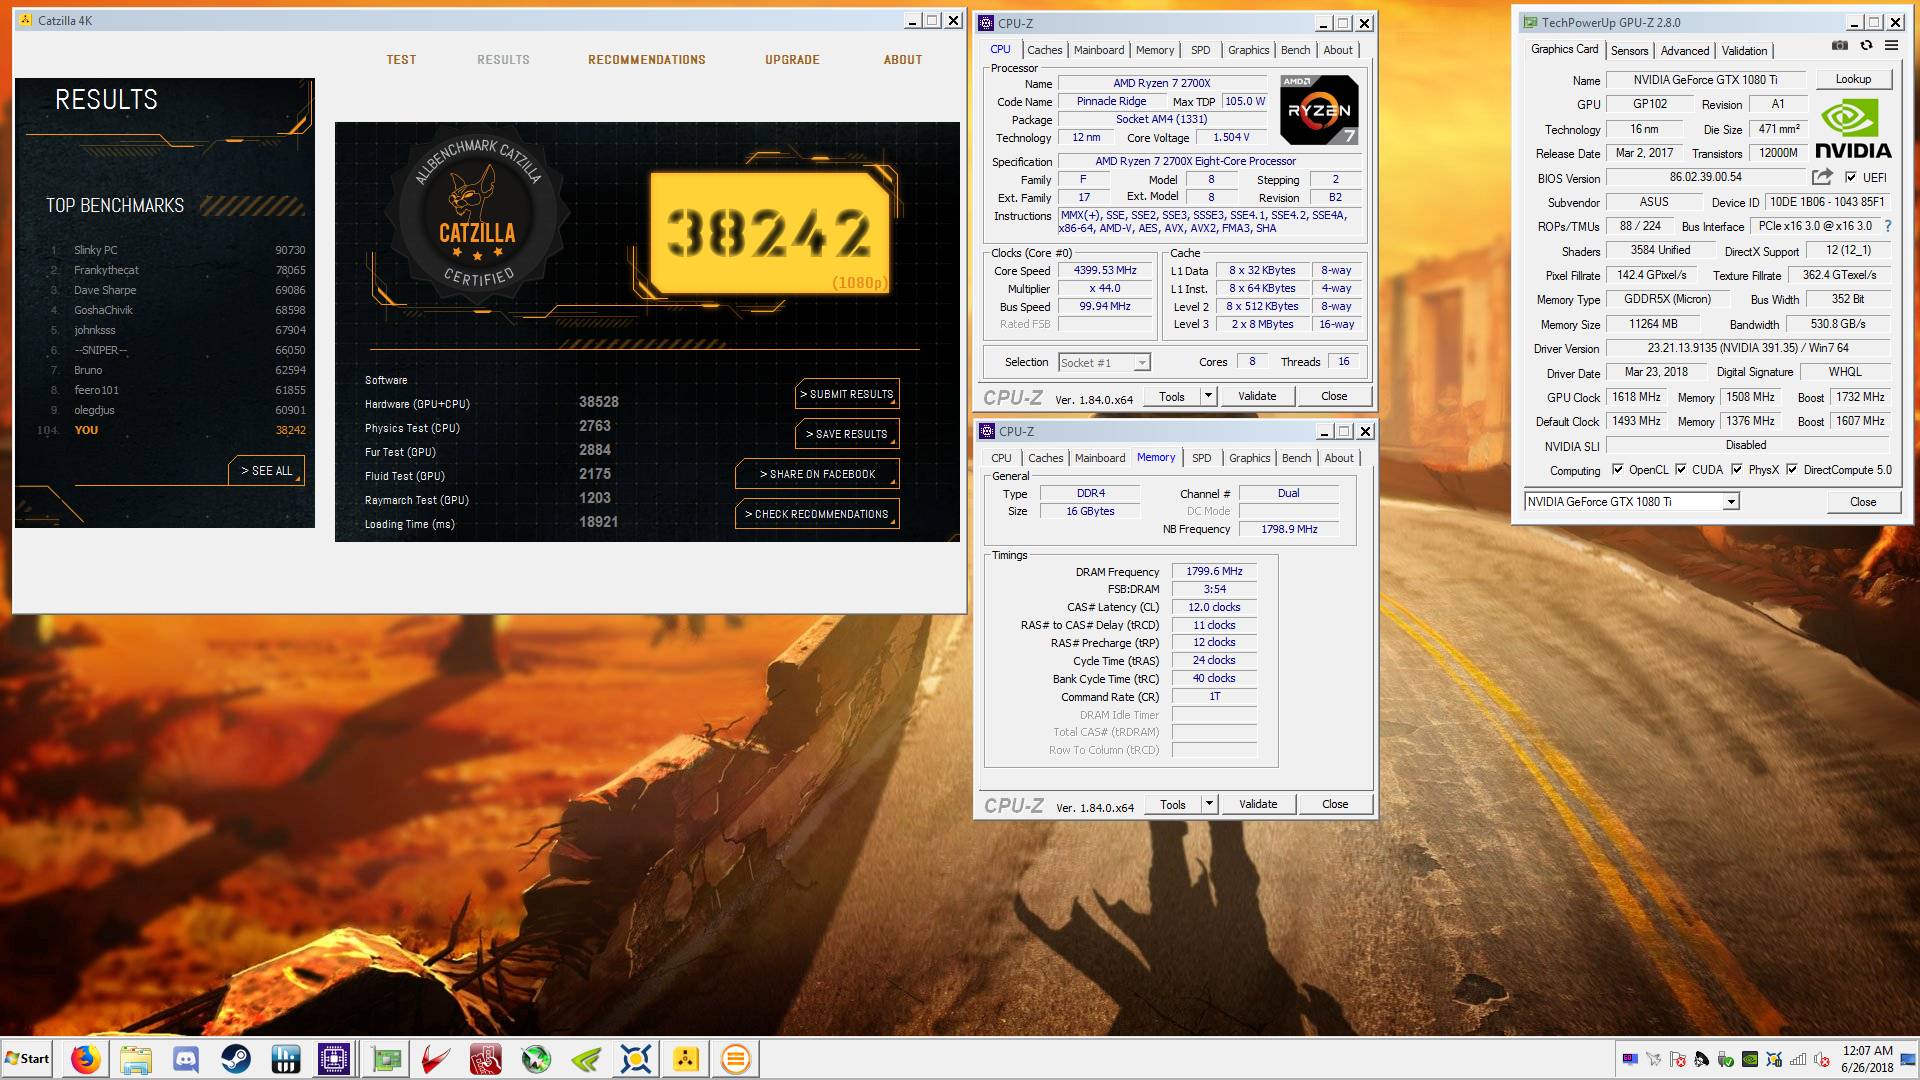The width and height of the screenshot is (1920, 1080).
Task: Toggle the UEFI checkbox in GPU-Z
Action: click(x=1851, y=178)
